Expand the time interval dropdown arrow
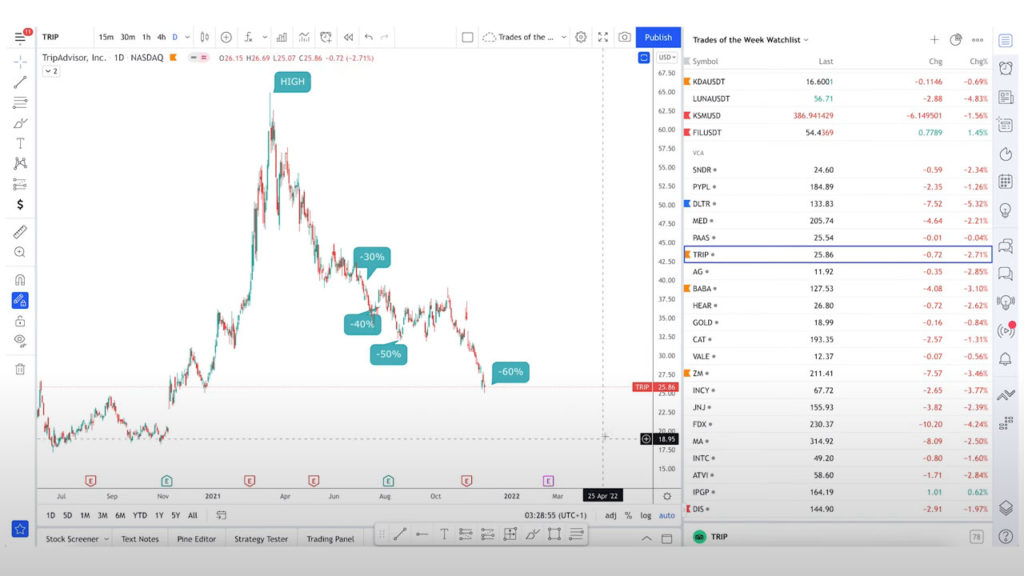This screenshot has width=1024, height=576. 187,37
